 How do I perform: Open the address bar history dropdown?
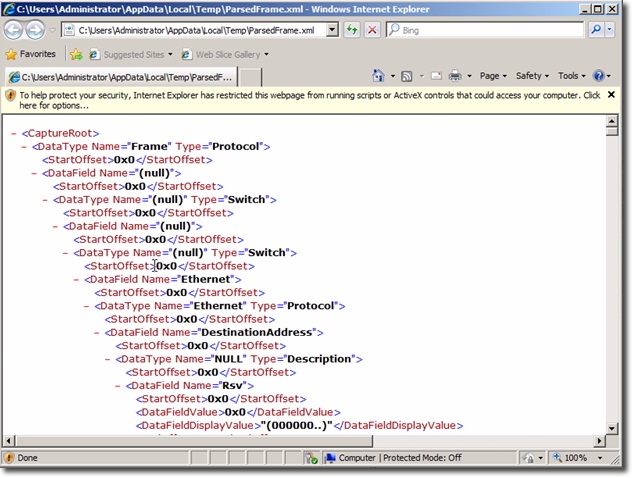pos(332,30)
